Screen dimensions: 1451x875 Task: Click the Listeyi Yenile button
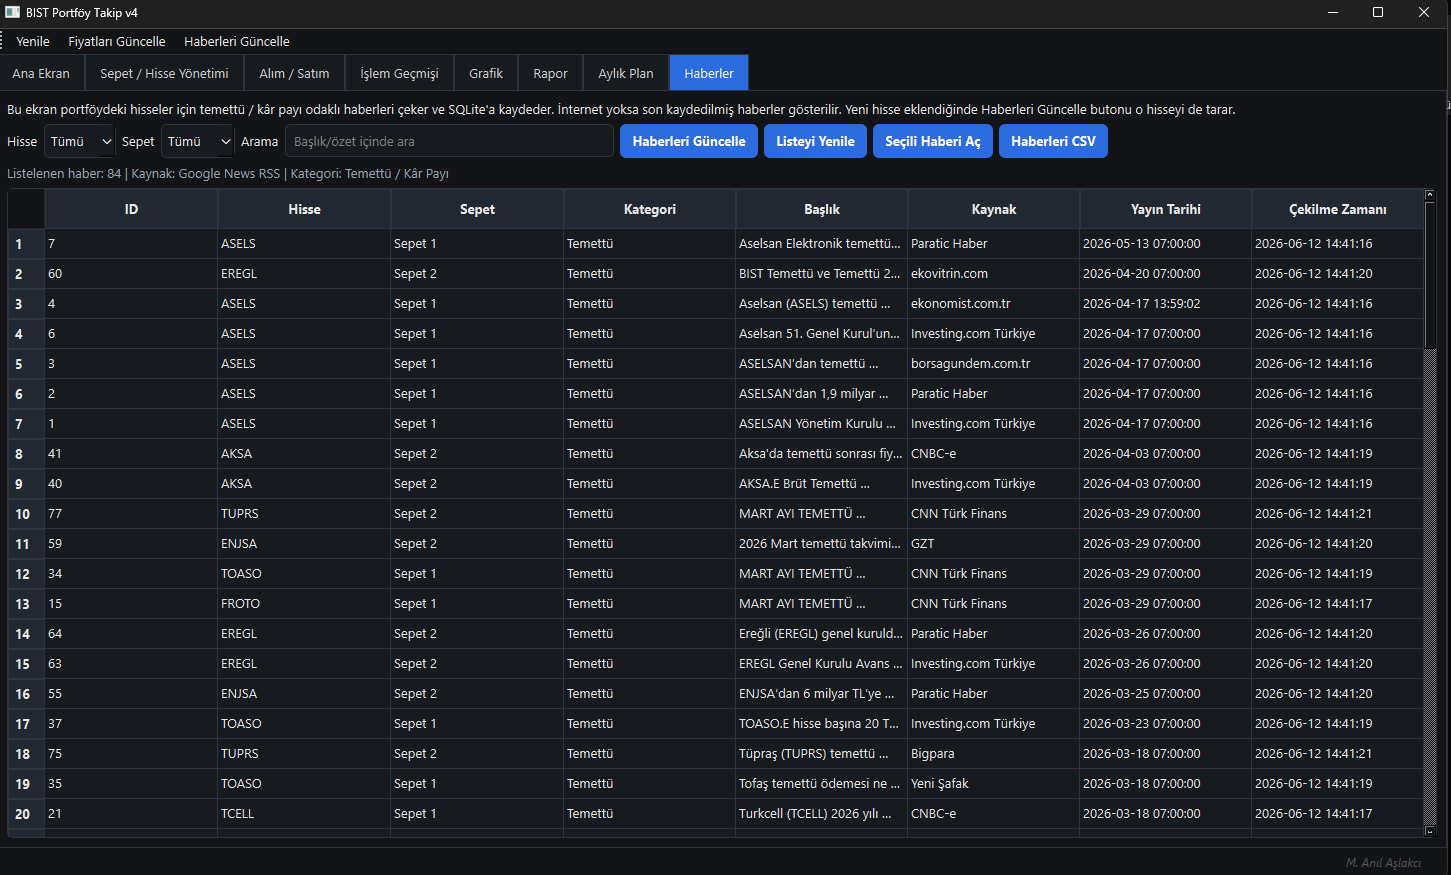(815, 141)
